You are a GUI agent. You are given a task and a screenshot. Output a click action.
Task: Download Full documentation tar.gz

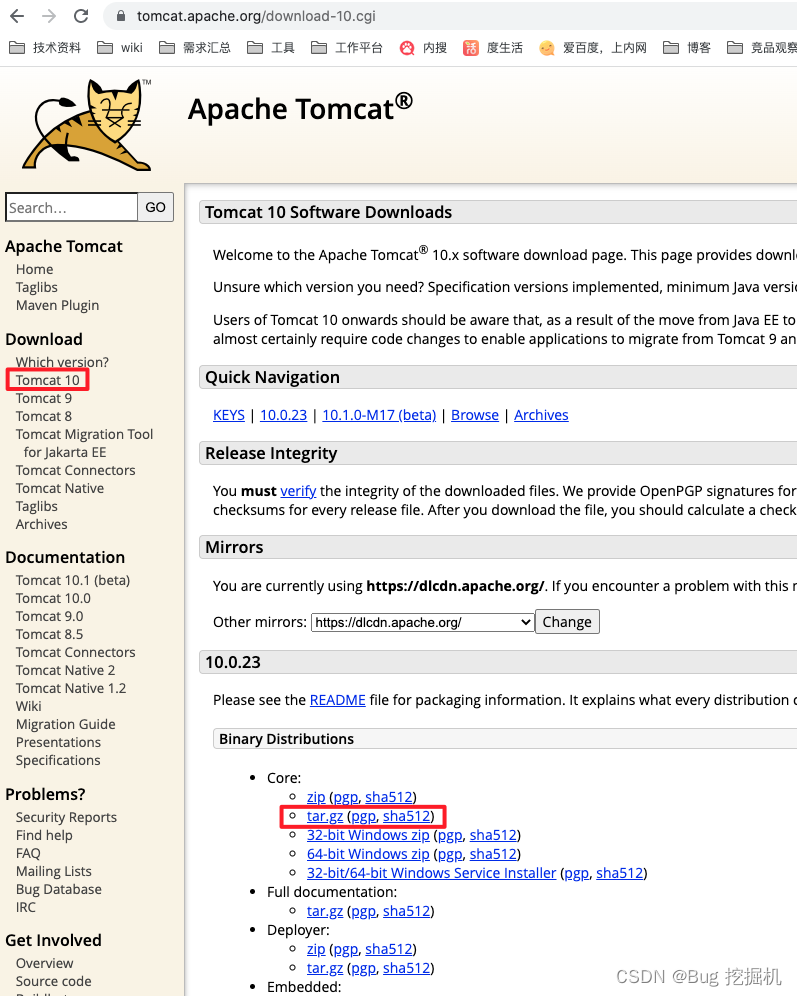pos(325,912)
